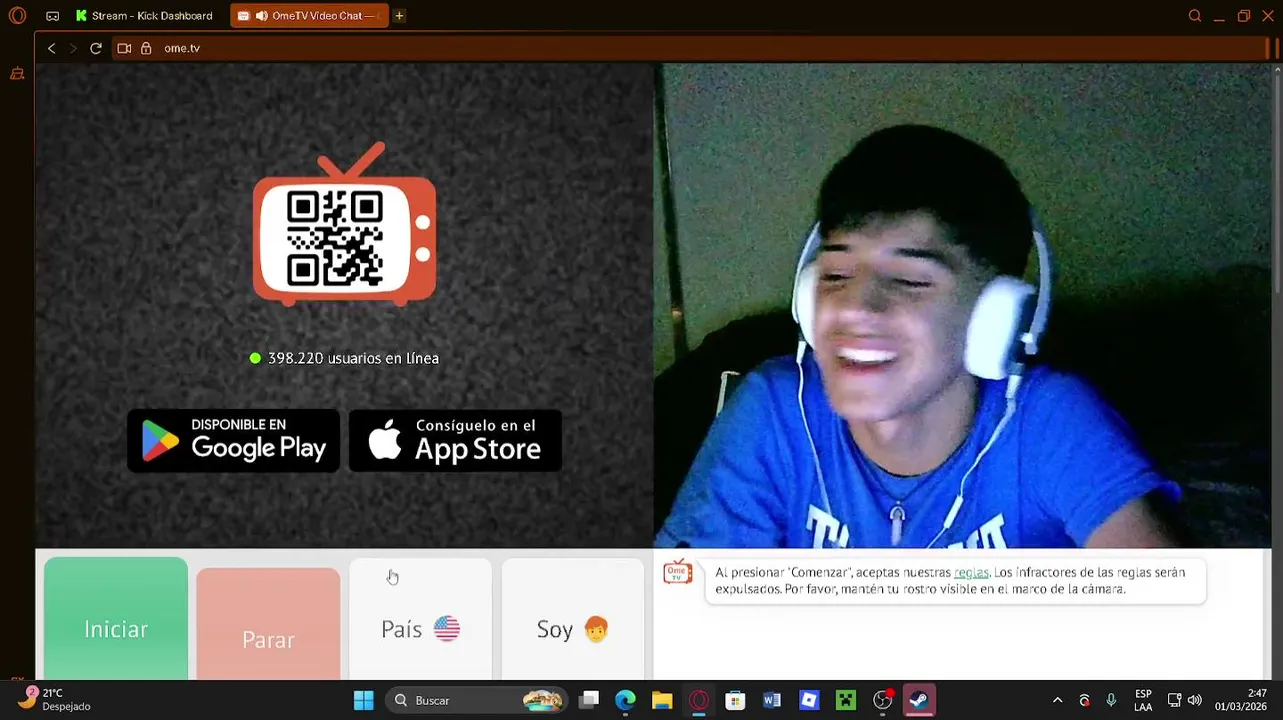Open Task View on the taskbar
Viewport: 1283px width, 720px height.
589,700
